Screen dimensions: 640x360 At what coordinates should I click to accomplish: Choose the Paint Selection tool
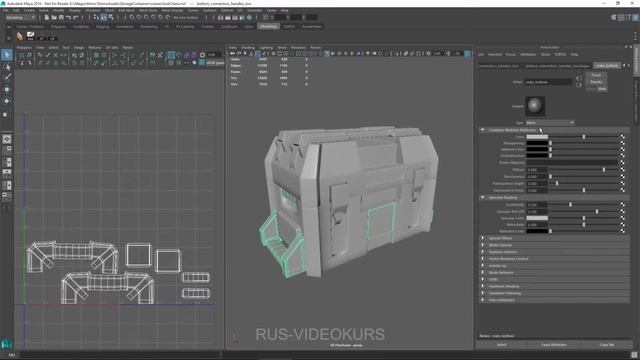click(x=7, y=78)
